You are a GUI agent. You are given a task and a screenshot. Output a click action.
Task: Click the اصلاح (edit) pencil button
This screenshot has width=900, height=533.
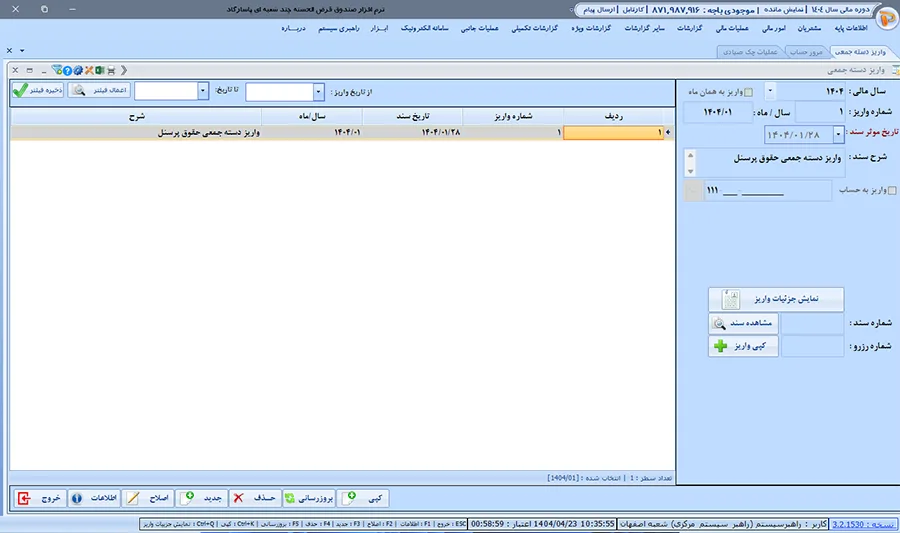pos(148,498)
